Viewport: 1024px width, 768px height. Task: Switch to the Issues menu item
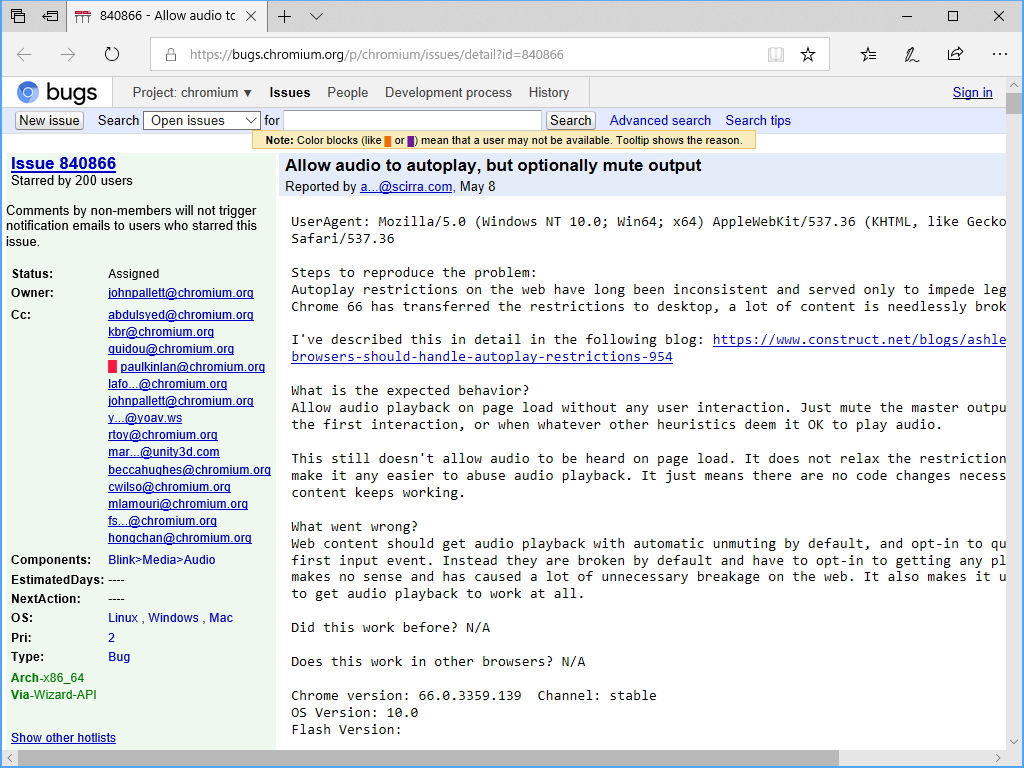click(289, 92)
